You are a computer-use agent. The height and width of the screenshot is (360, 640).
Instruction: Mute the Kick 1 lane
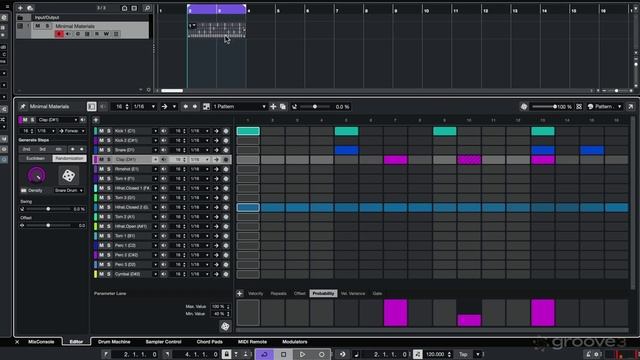[101, 131]
